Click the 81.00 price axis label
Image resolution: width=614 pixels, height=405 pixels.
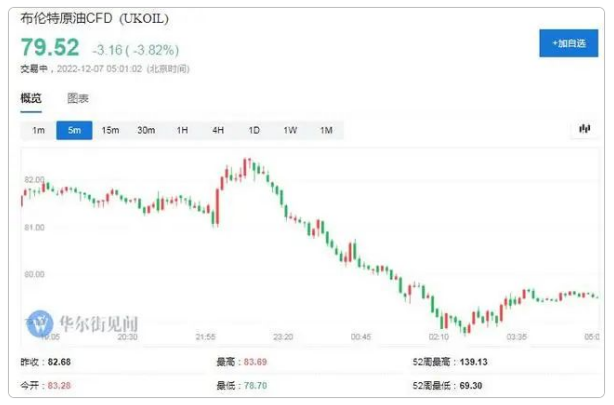click(34, 227)
